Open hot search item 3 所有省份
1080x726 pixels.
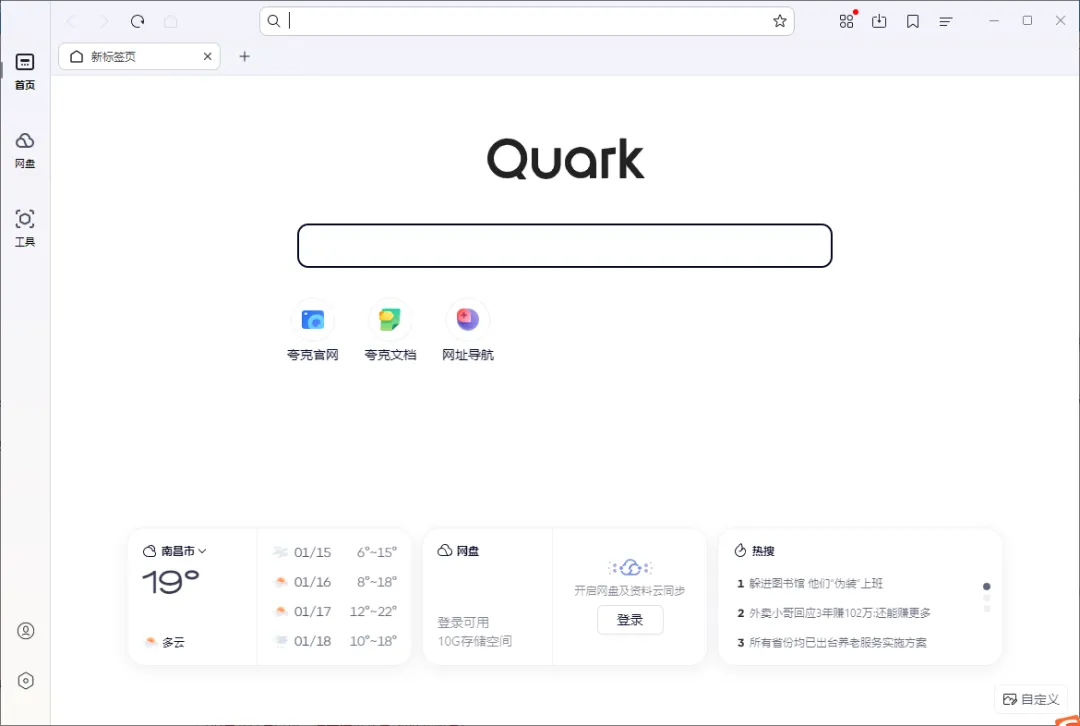pos(832,643)
